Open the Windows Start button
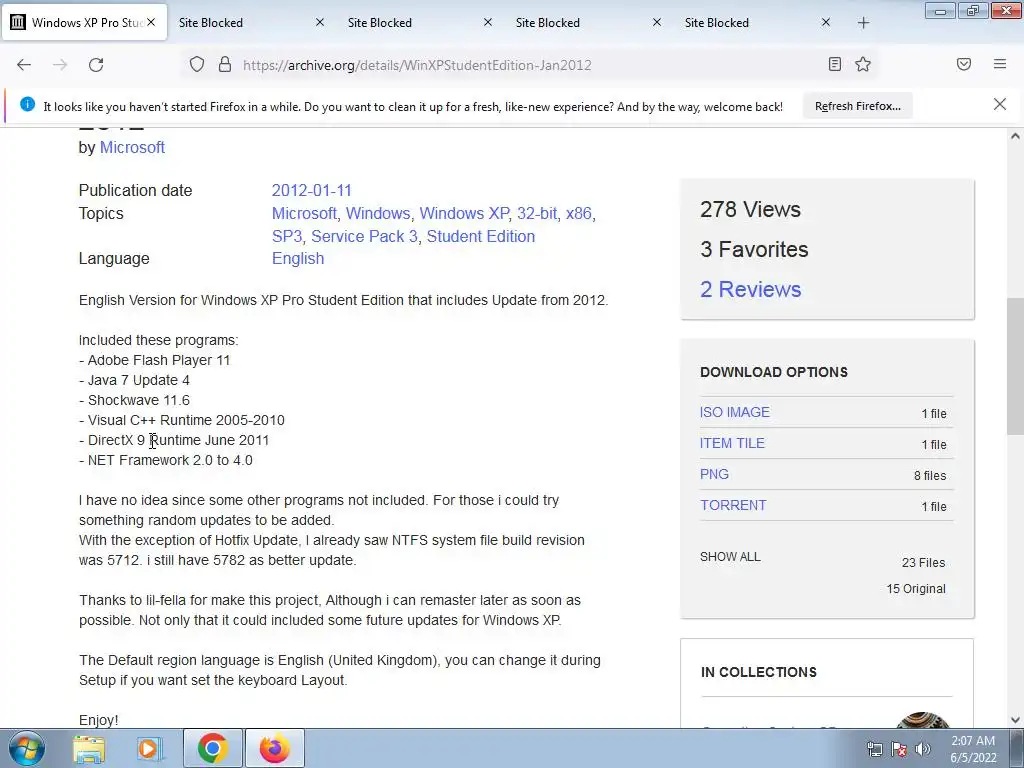This screenshot has width=1024, height=768. pyautogui.click(x=27, y=748)
